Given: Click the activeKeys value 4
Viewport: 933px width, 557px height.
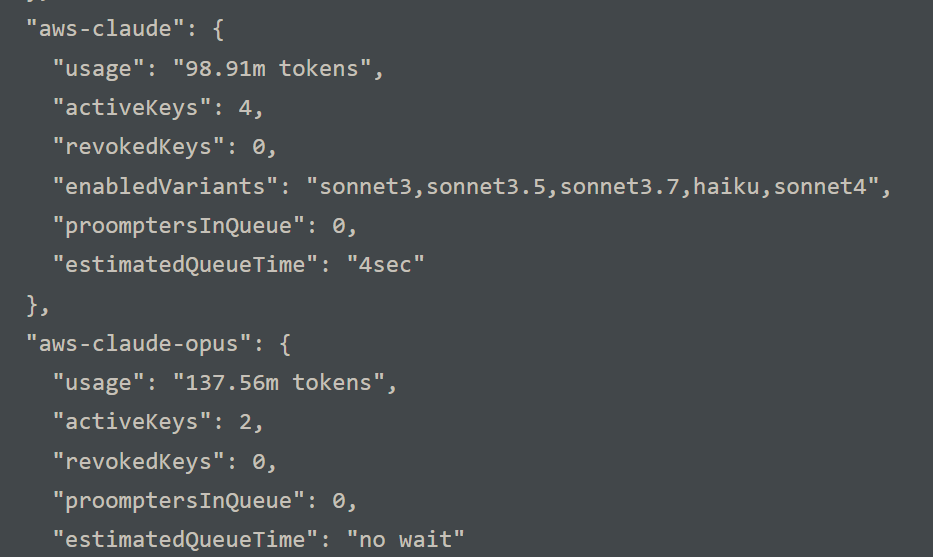Looking at the screenshot, I should tap(245, 108).
